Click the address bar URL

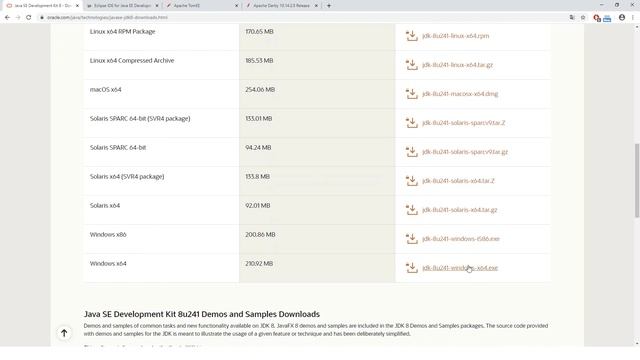click(x=107, y=18)
